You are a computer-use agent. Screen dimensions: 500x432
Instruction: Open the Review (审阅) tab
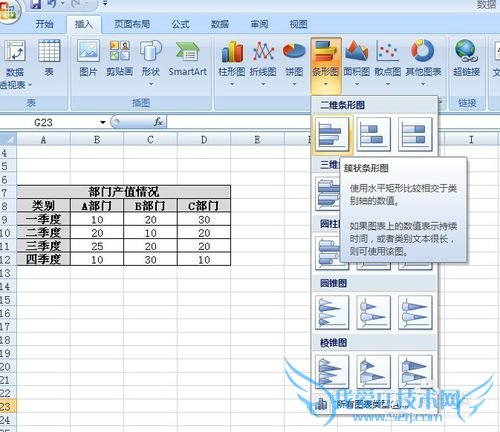pos(259,24)
